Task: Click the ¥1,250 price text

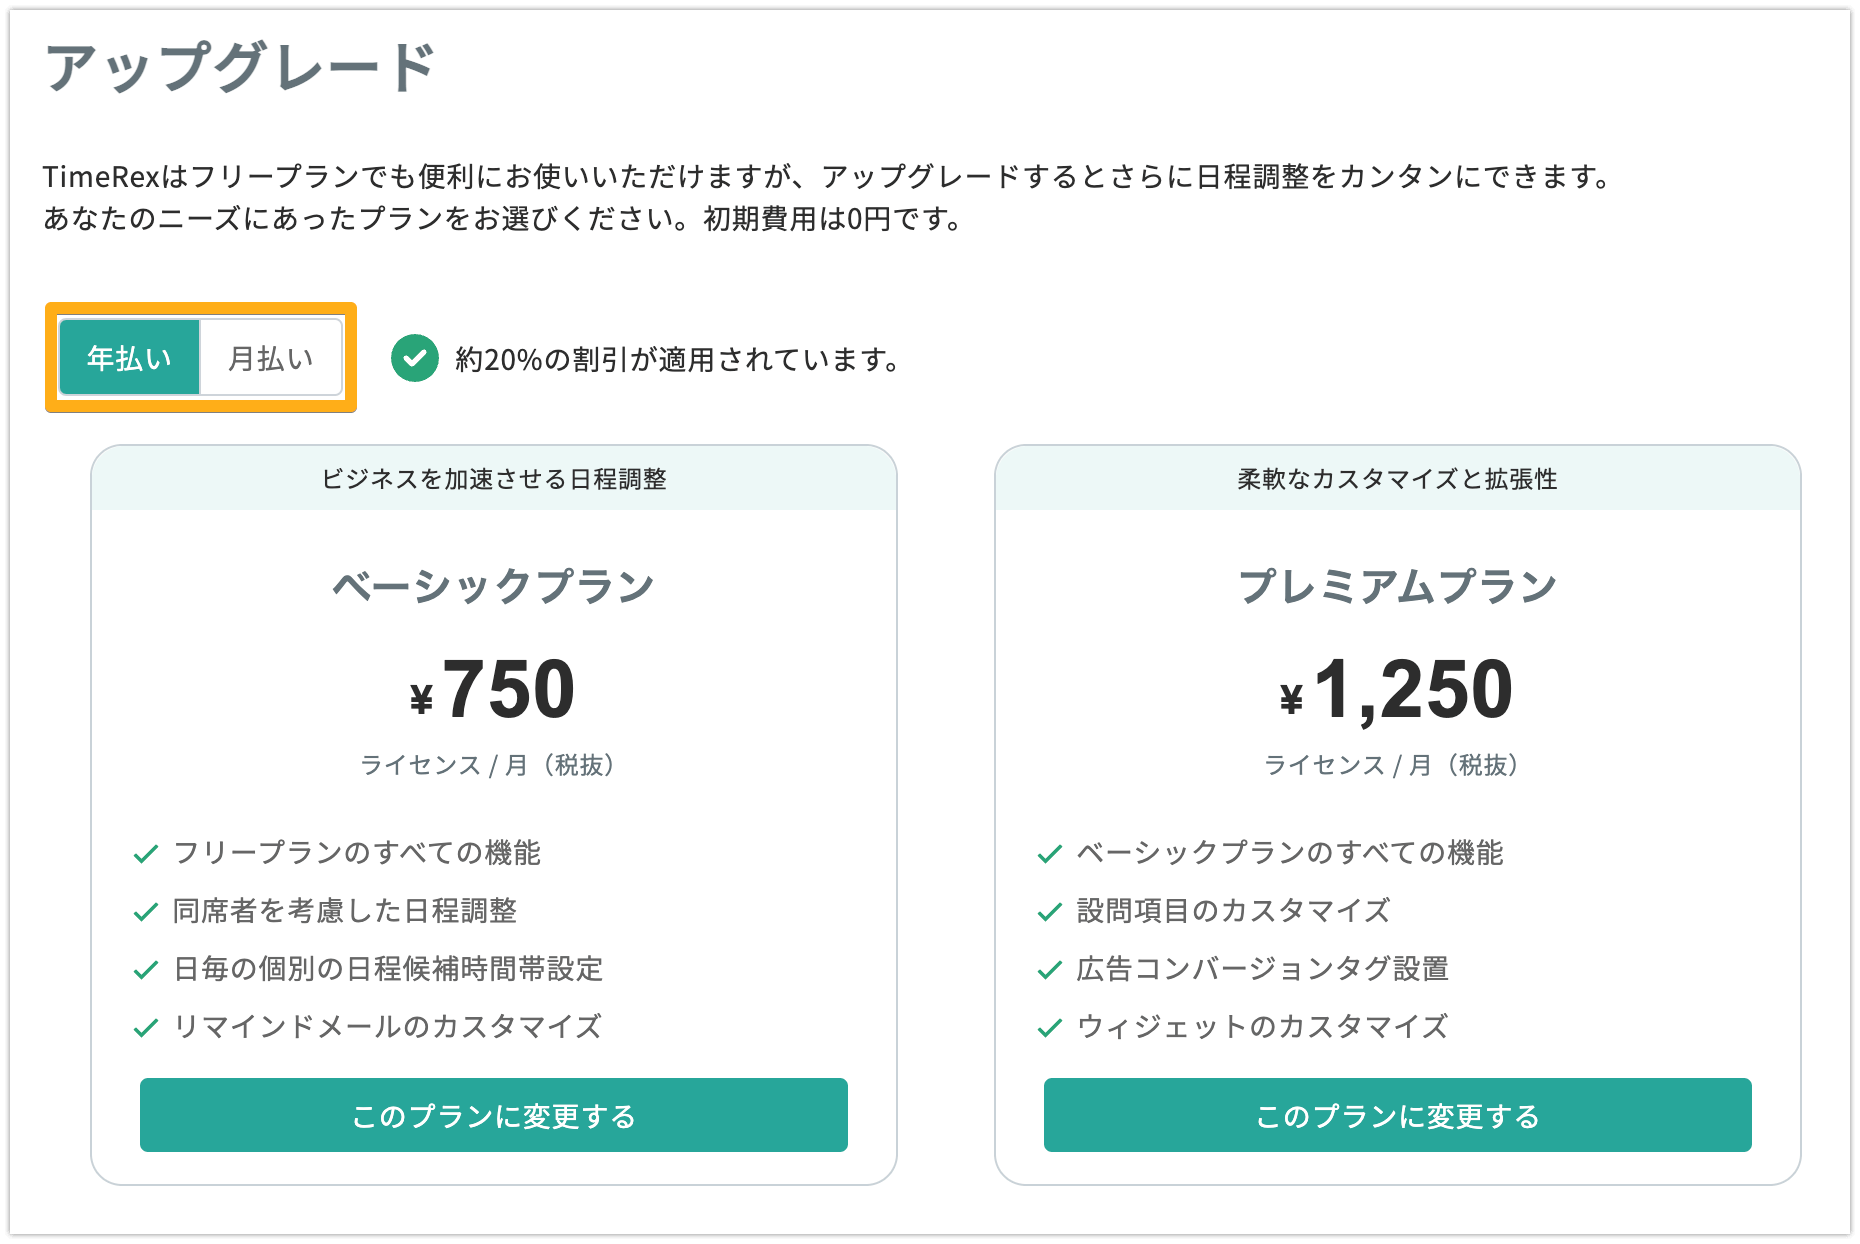Action: coord(1397,691)
